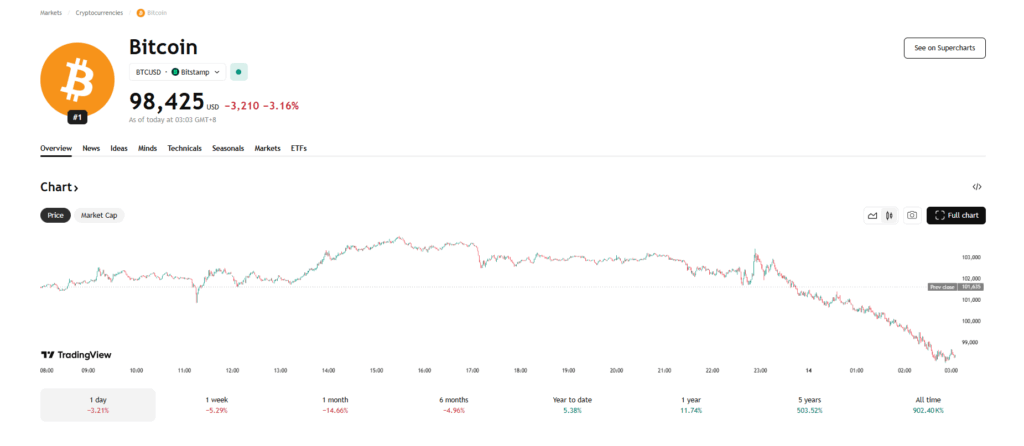Switch chart to area style icon
The height and width of the screenshot is (446, 1024).
pyautogui.click(x=873, y=215)
